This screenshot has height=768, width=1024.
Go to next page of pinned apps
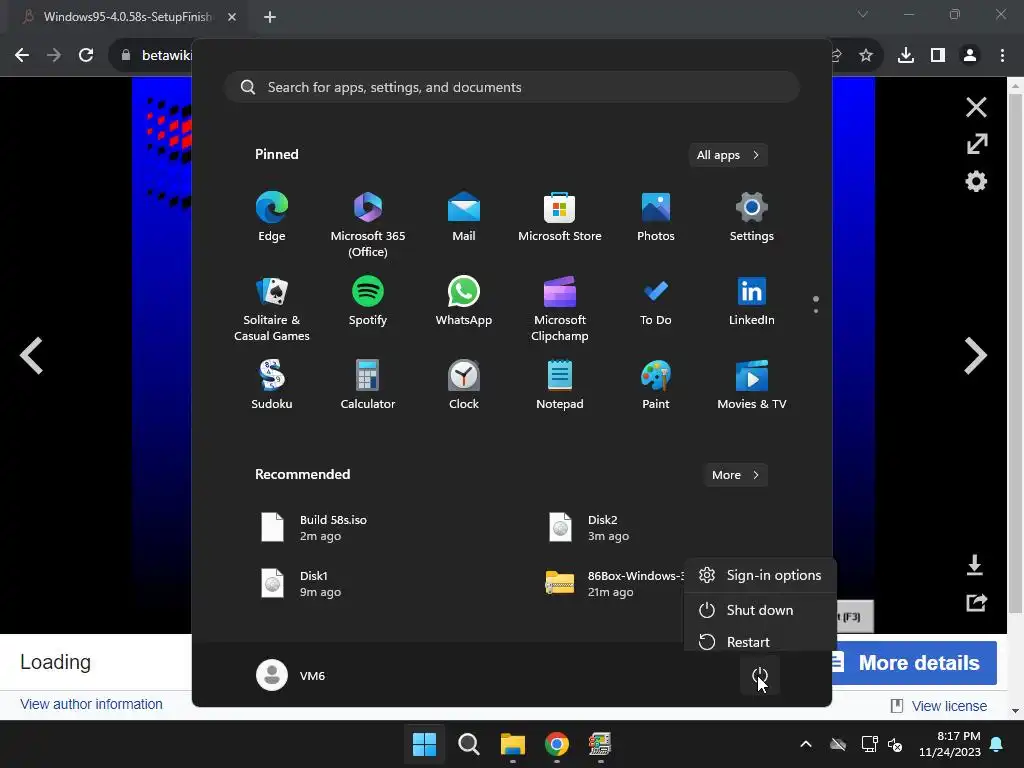[816, 311]
